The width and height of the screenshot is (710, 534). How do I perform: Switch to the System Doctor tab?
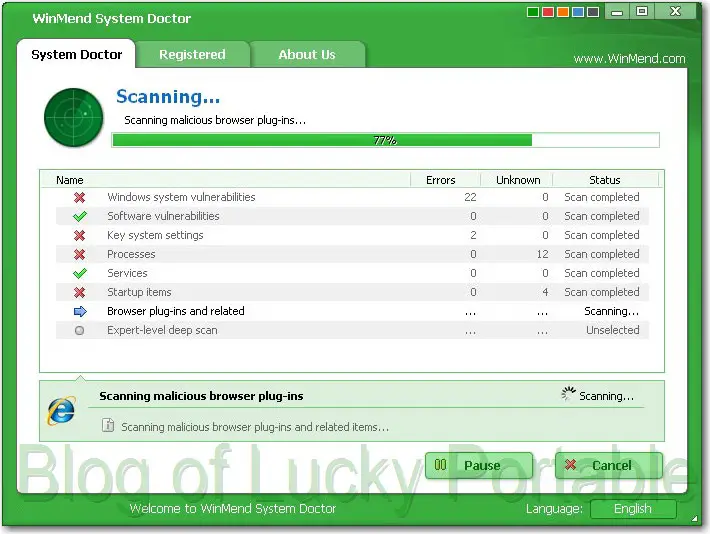click(76, 54)
